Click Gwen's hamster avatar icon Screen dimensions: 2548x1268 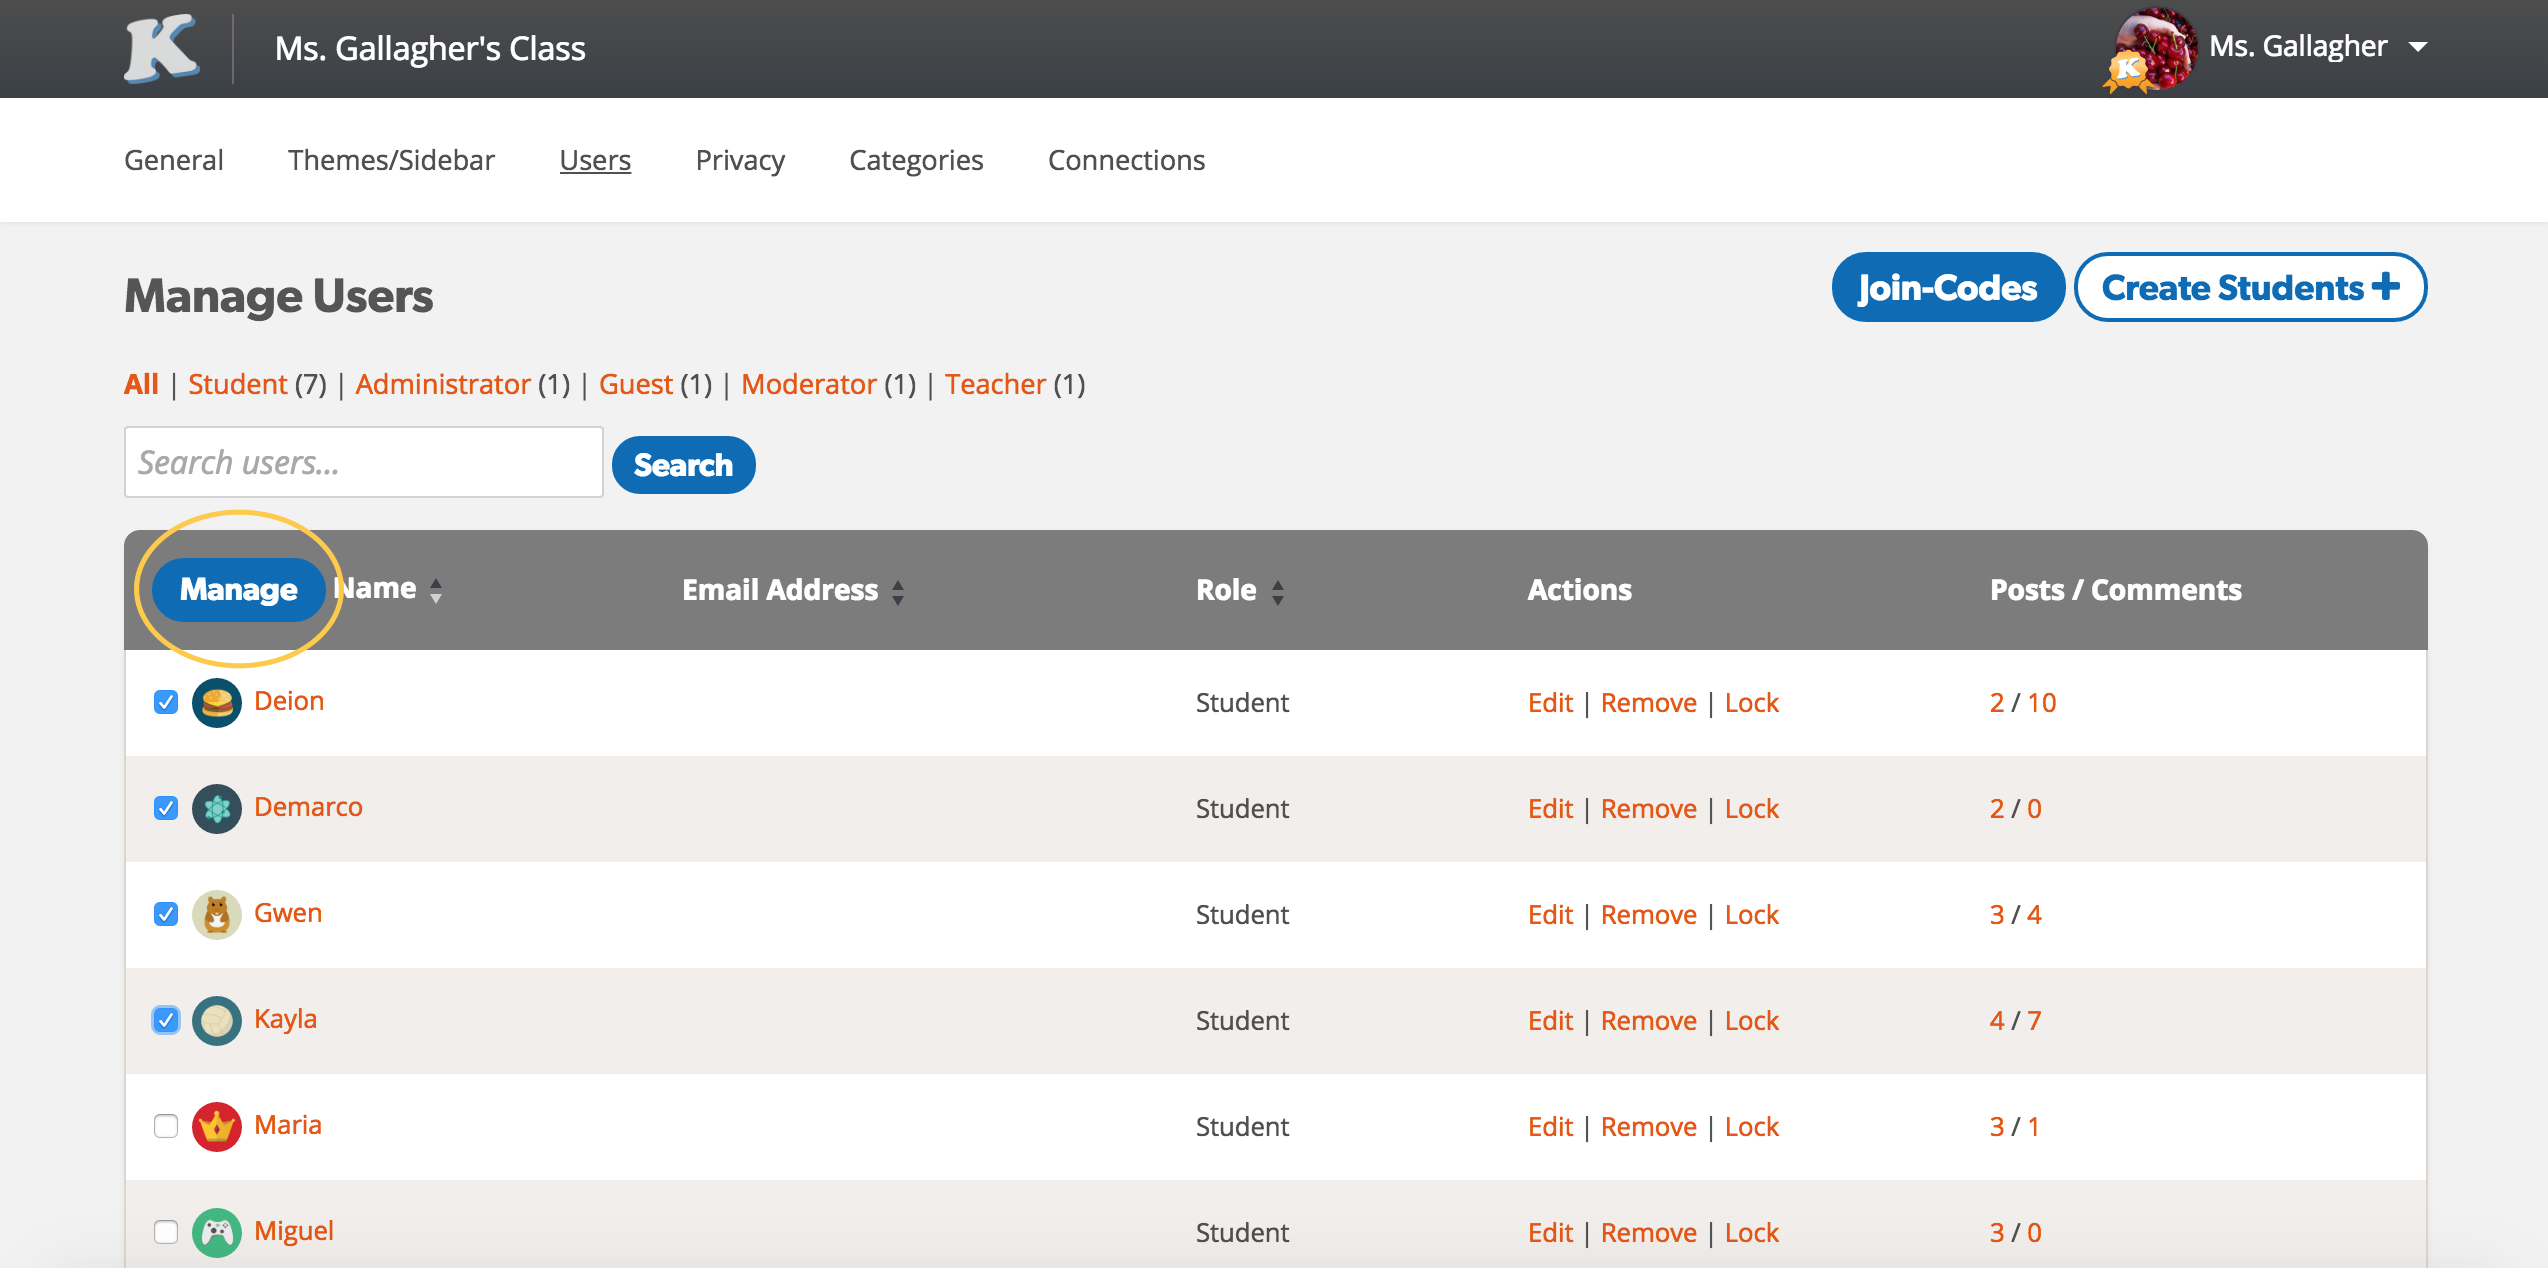[216, 915]
